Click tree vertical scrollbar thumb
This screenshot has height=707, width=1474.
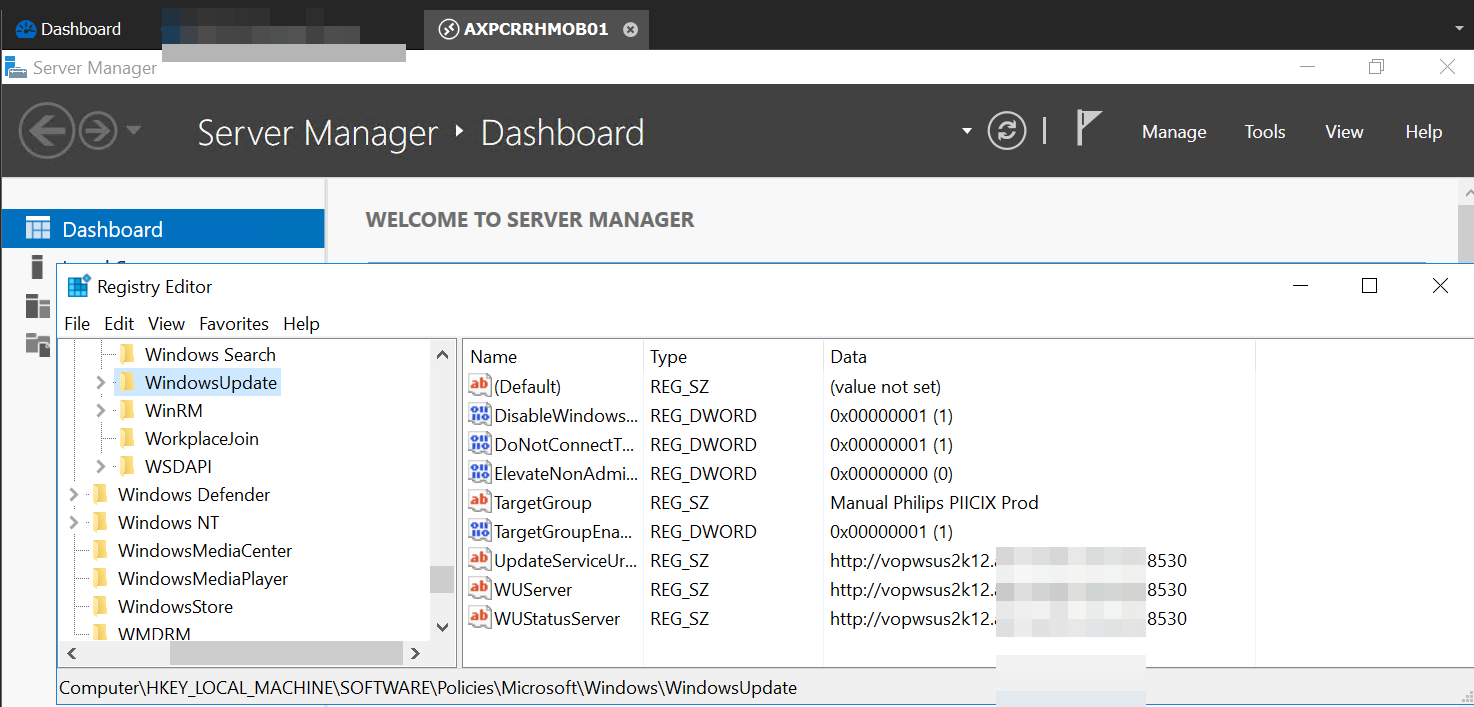tap(442, 580)
